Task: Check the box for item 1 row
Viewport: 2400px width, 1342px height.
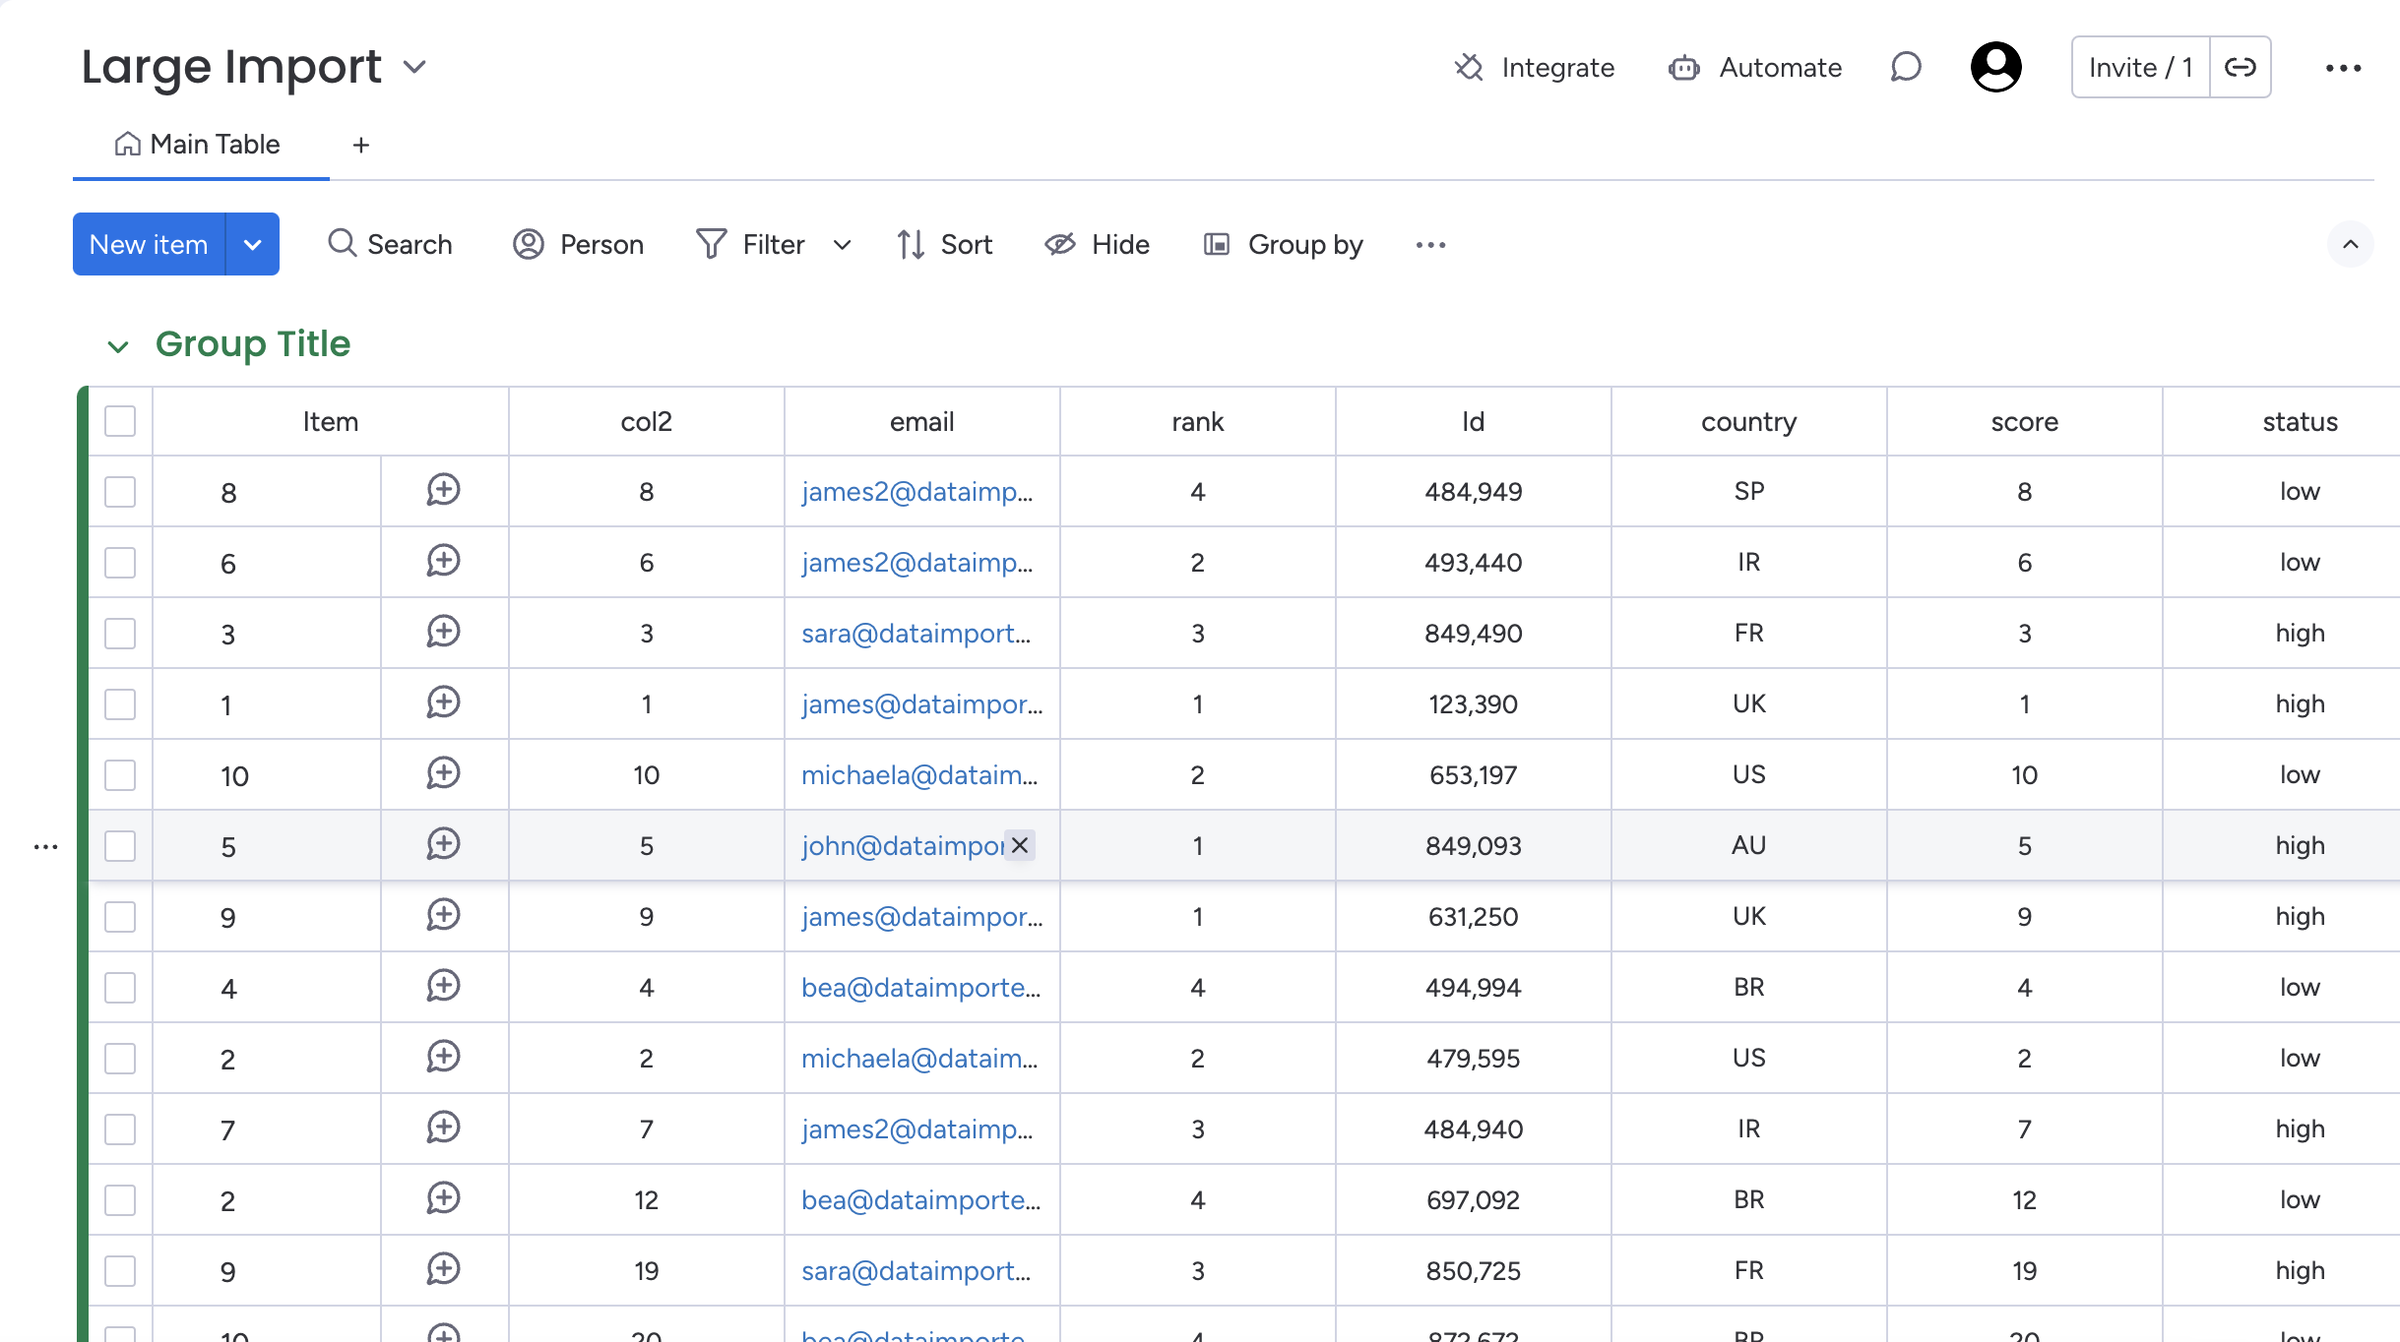Action: pos(120,704)
